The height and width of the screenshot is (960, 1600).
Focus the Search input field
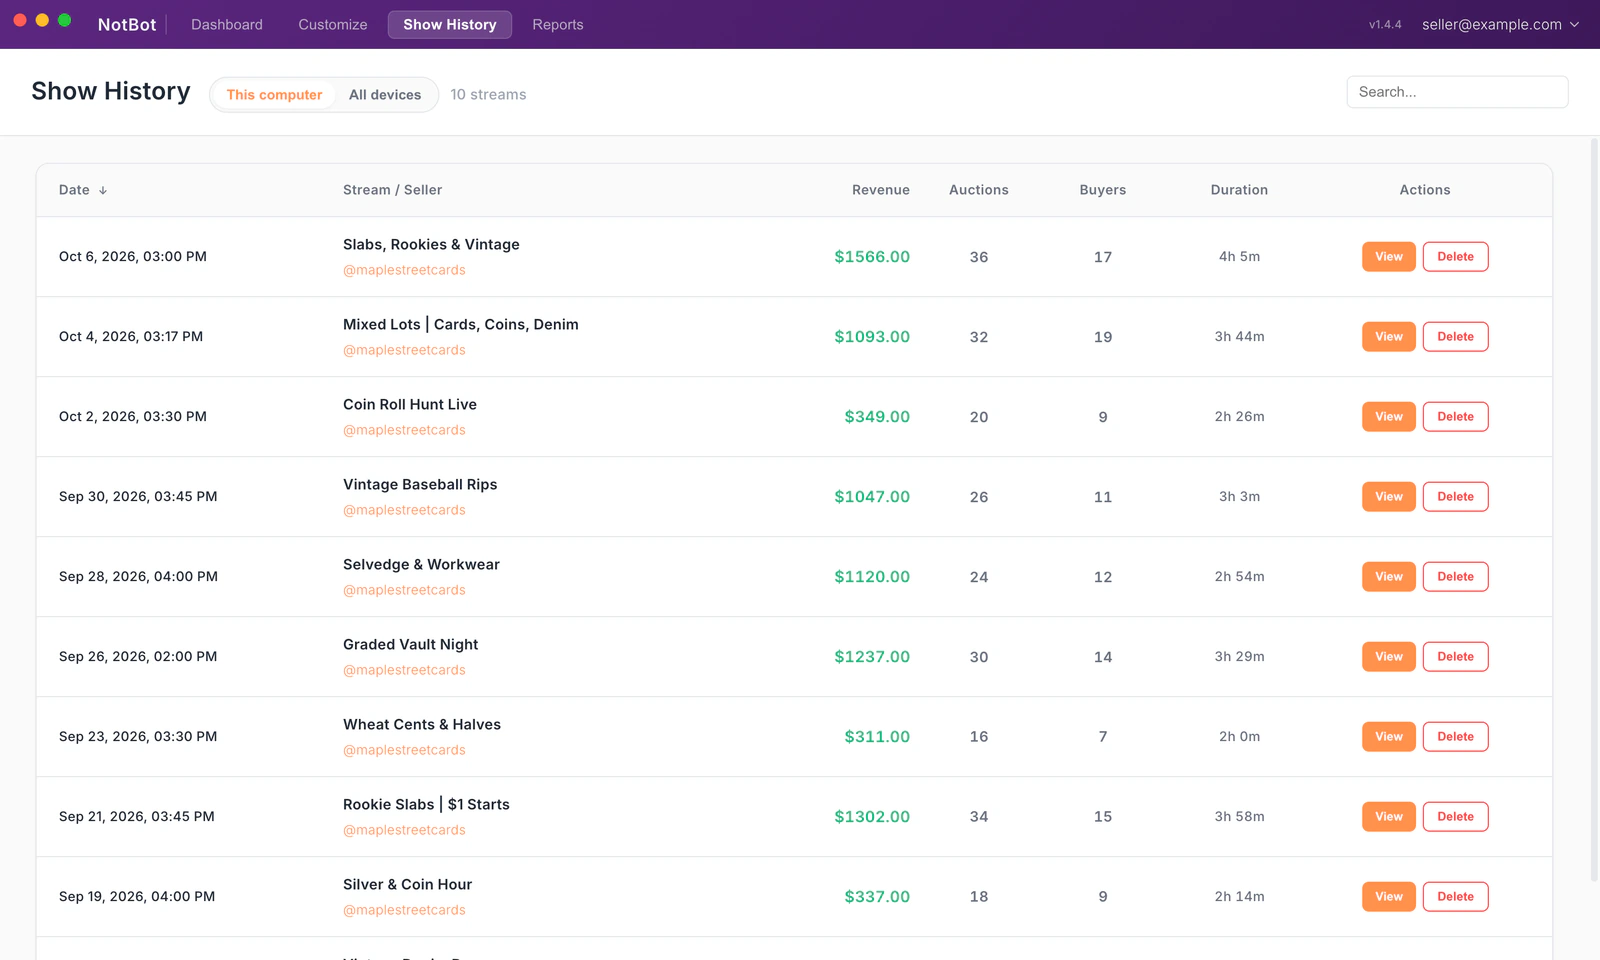coord(1457,92)
